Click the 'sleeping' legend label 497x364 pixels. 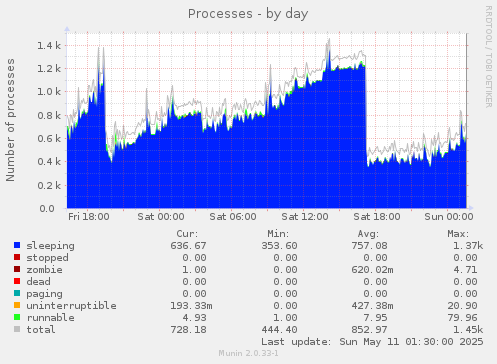coord(50,246)
